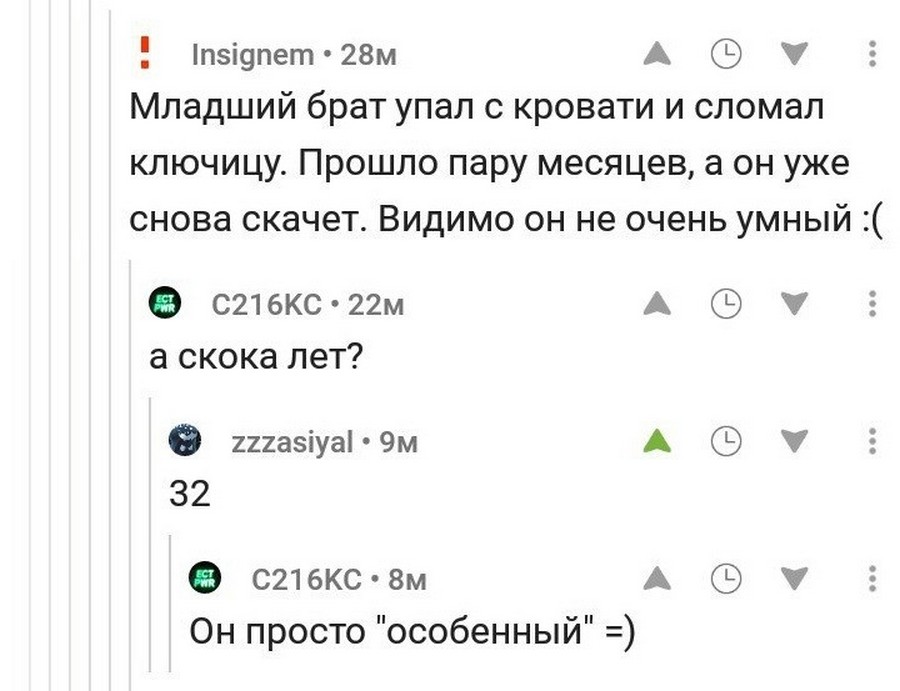Upvote C216KC's comment asking about age
The image size is (900, 691).
tap(657, 303)
